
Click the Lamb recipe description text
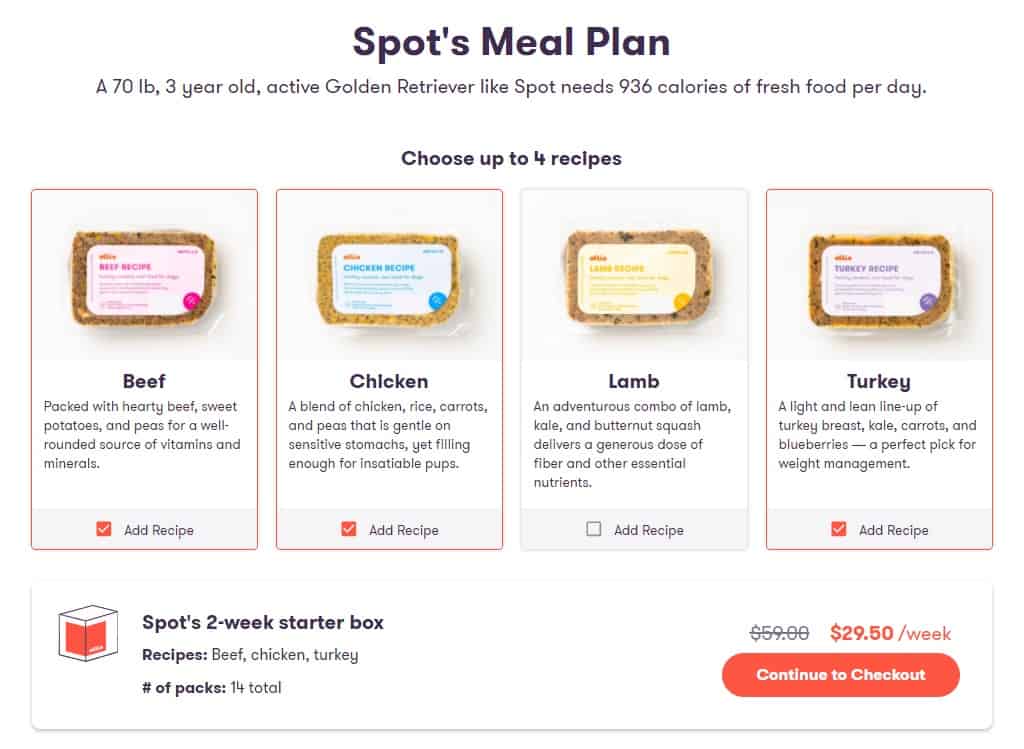coord(632,444)
